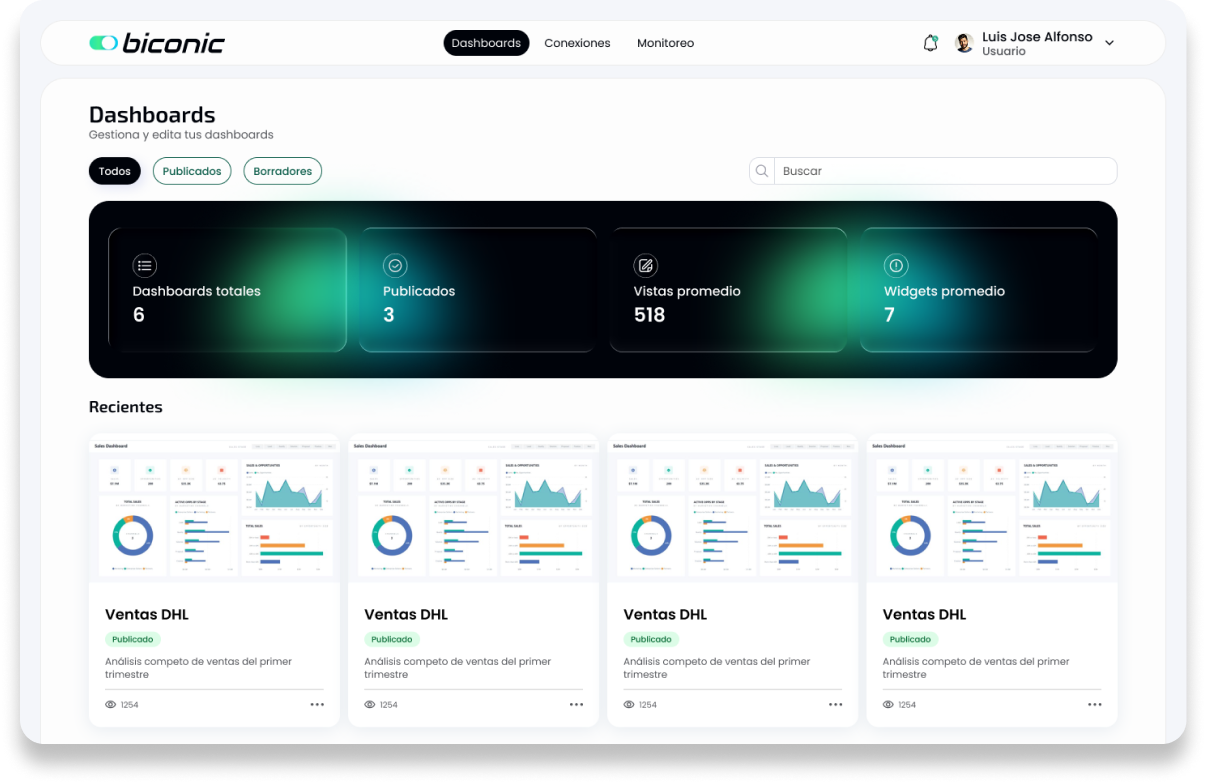This screenshot has width=1207, height=784.
Task: Filter dashboards by Borradores
Action: coord(282,171)
